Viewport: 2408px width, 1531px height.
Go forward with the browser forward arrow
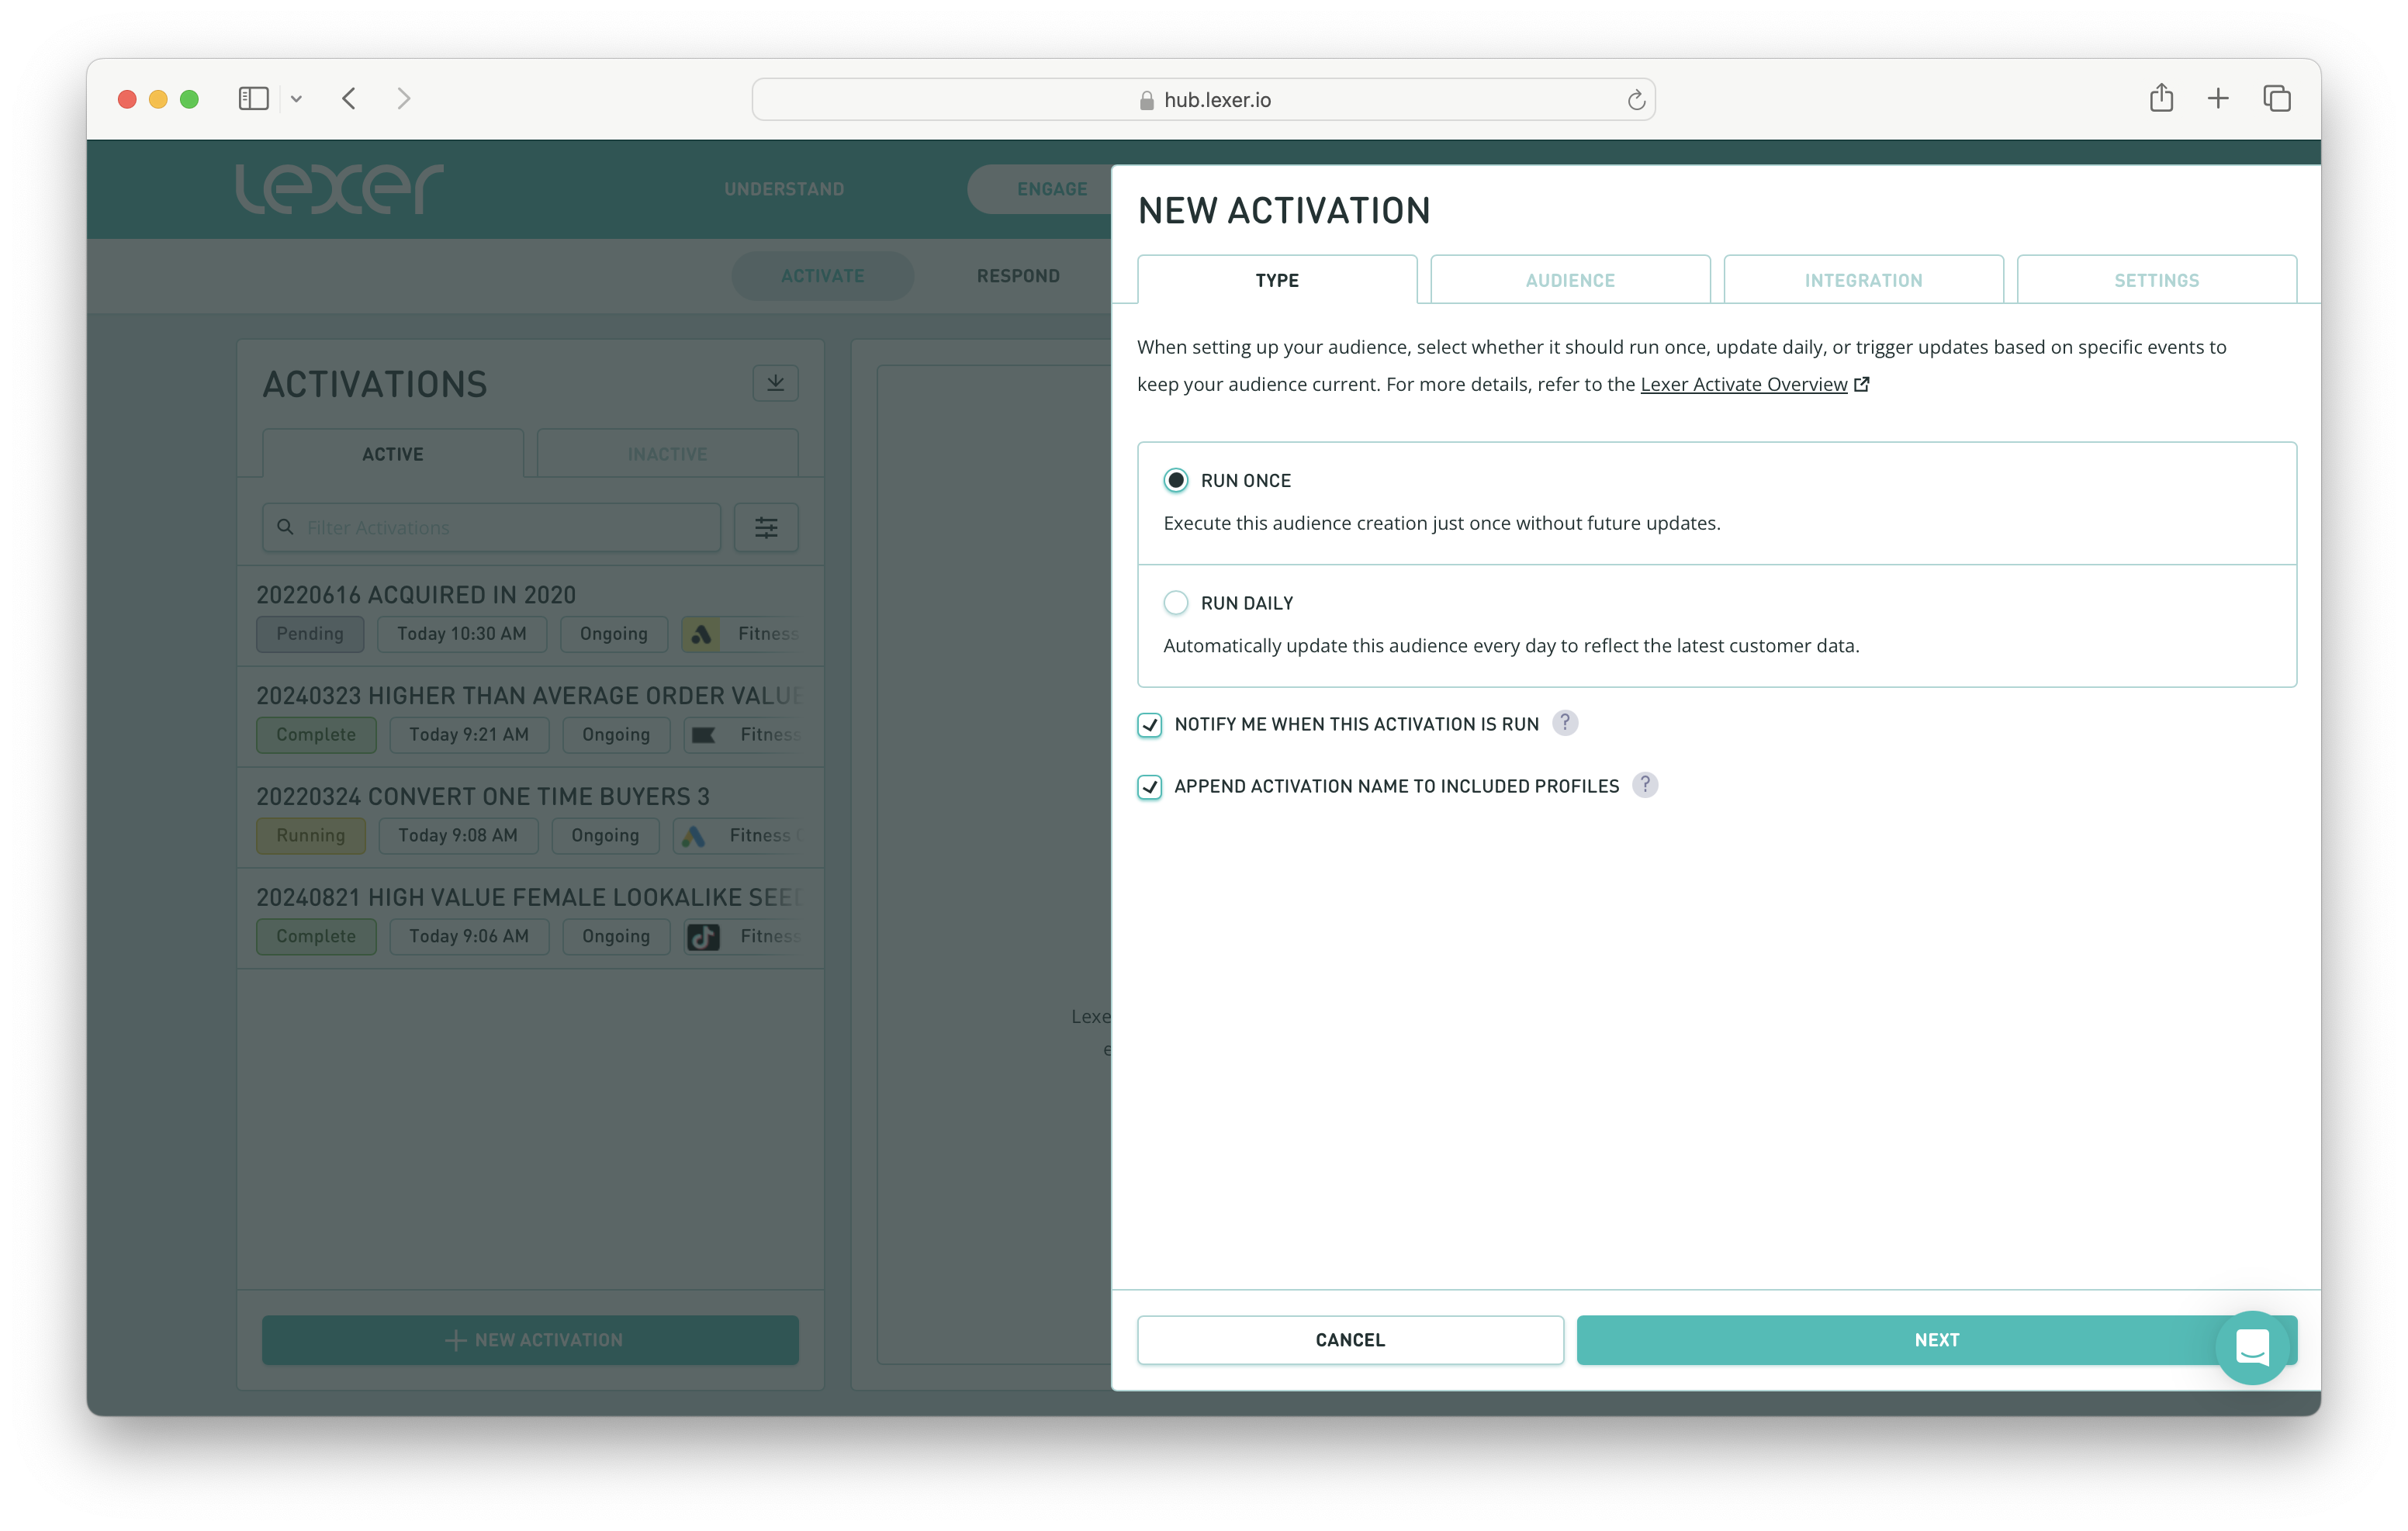point(404,98)
